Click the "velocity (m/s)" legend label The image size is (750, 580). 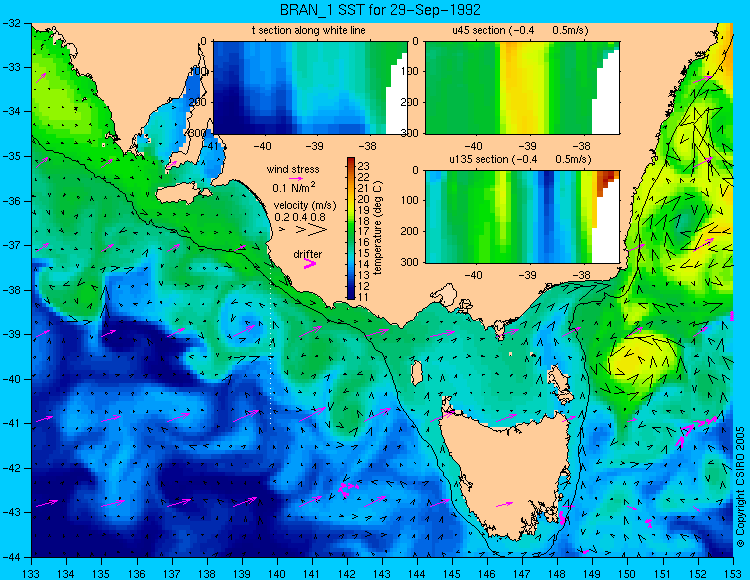click(x=305, y=206)
